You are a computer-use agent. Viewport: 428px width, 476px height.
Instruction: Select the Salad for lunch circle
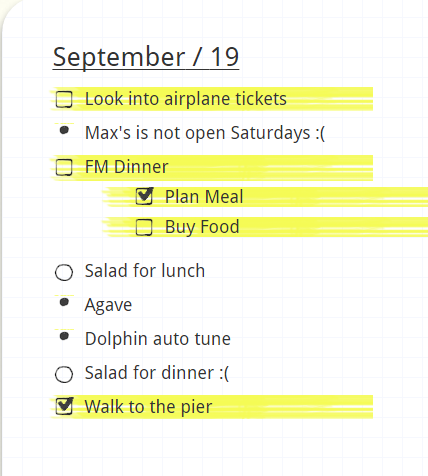[x=64, y=273]
